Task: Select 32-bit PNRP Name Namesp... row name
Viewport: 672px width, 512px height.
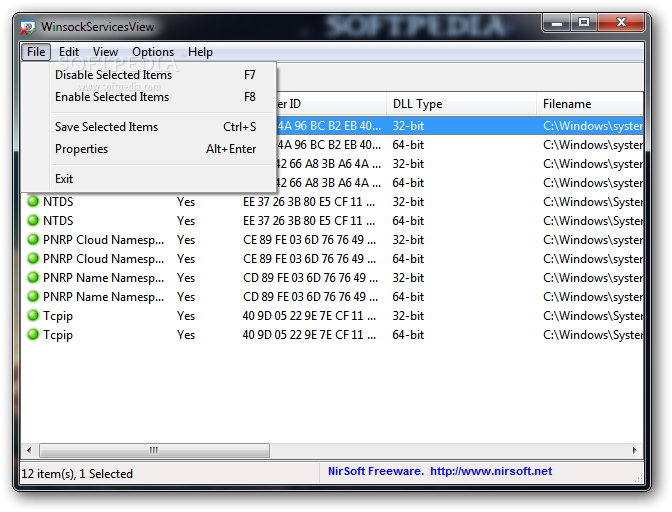Action: click(103, 277)
